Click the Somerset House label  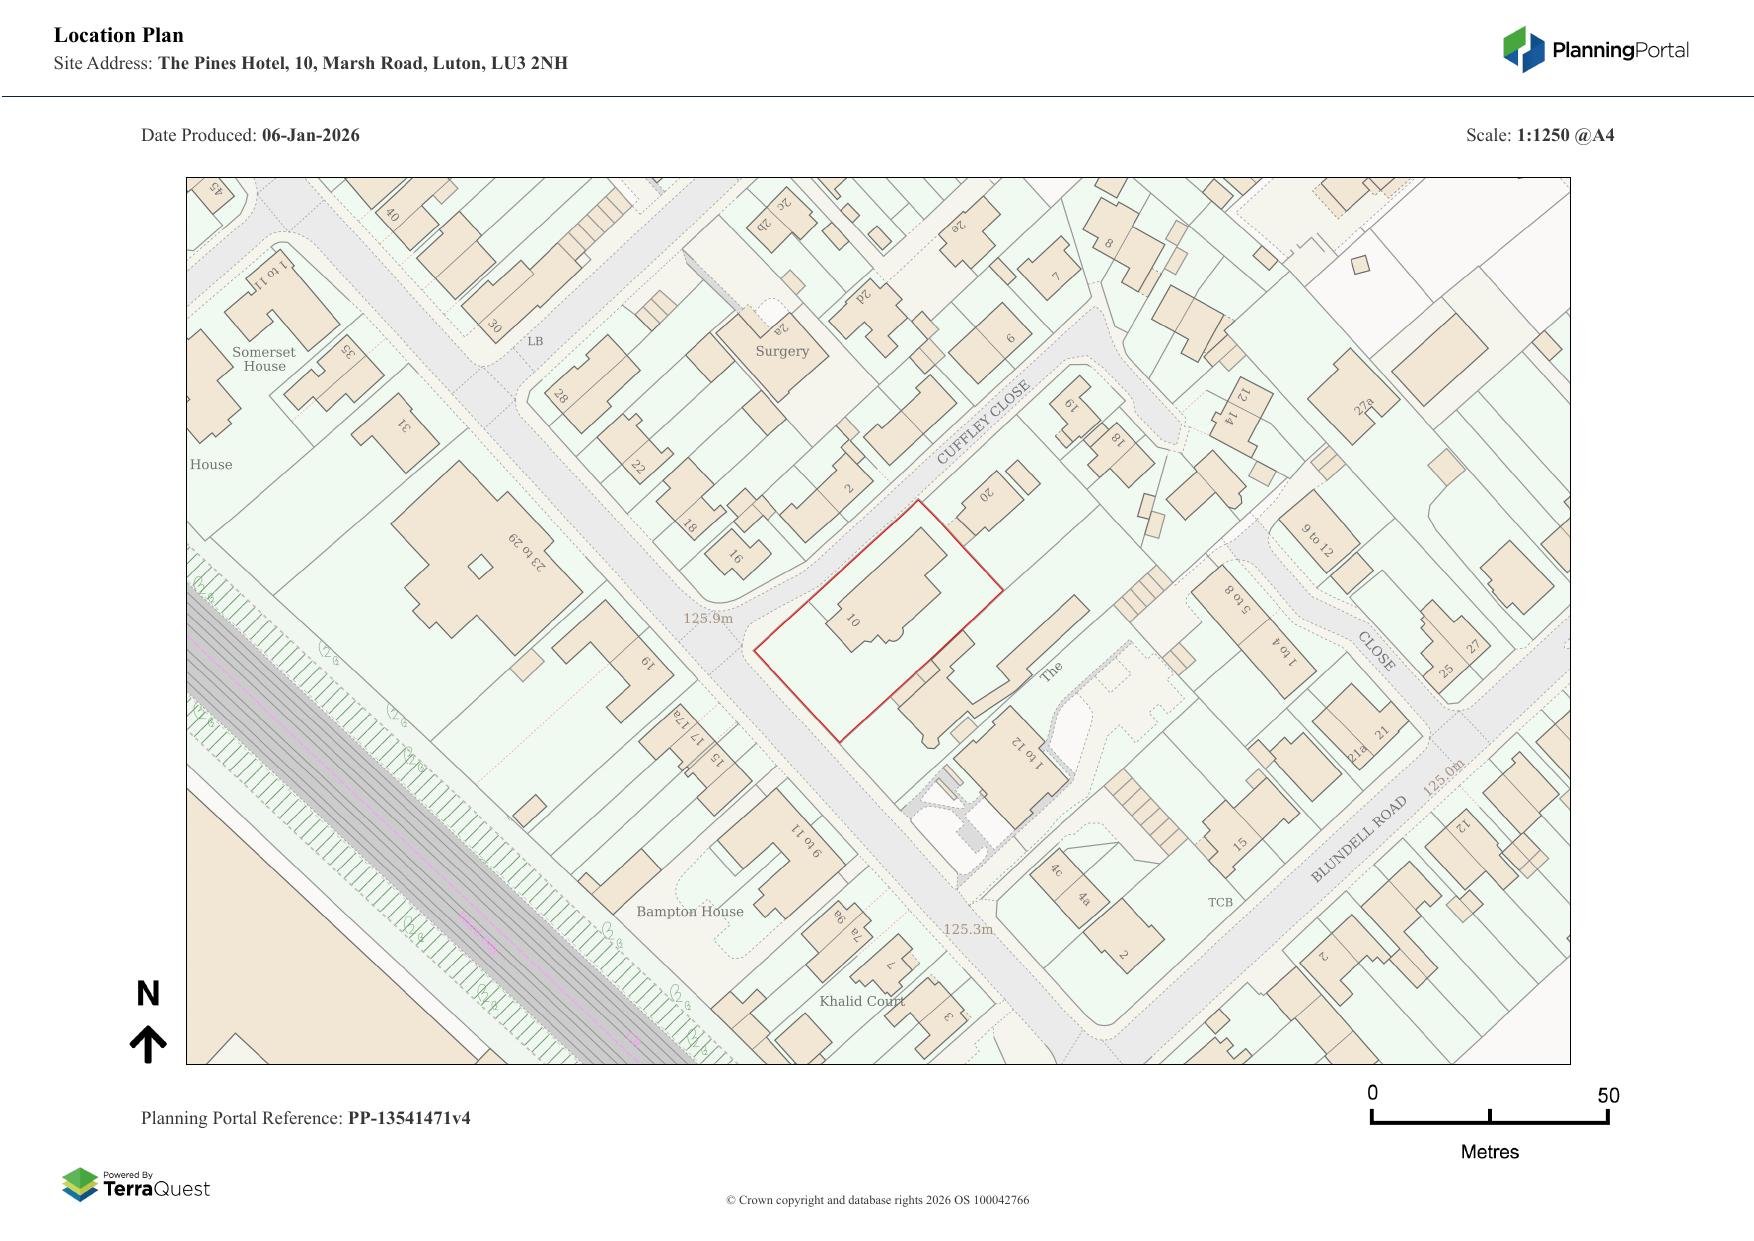click(264, 359)
